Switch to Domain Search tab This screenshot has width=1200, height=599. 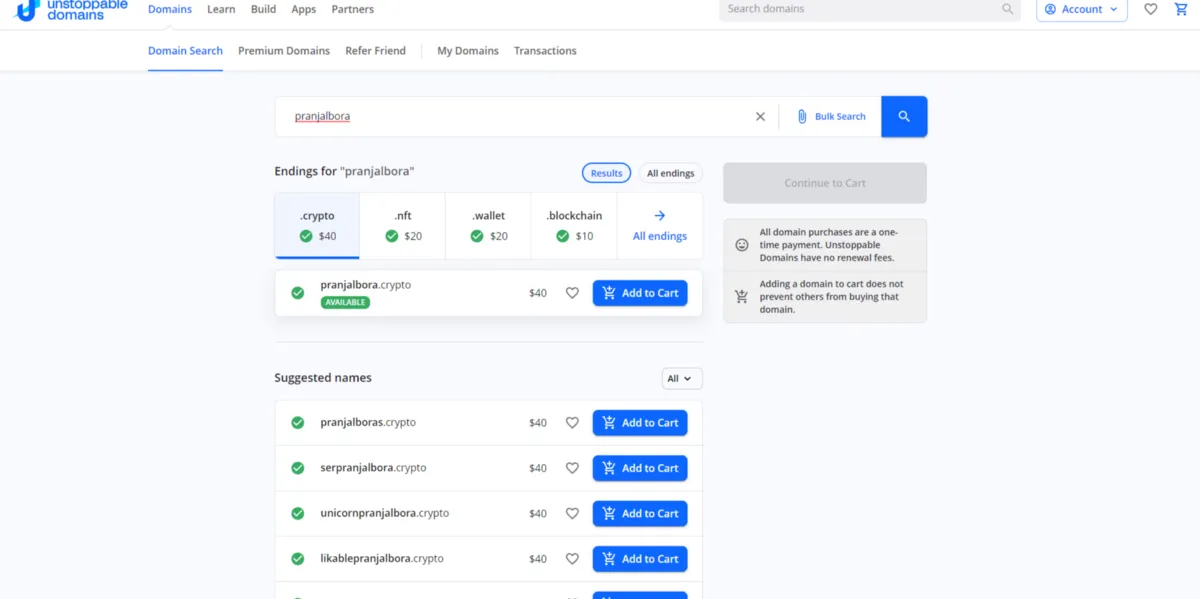point(186,51)
